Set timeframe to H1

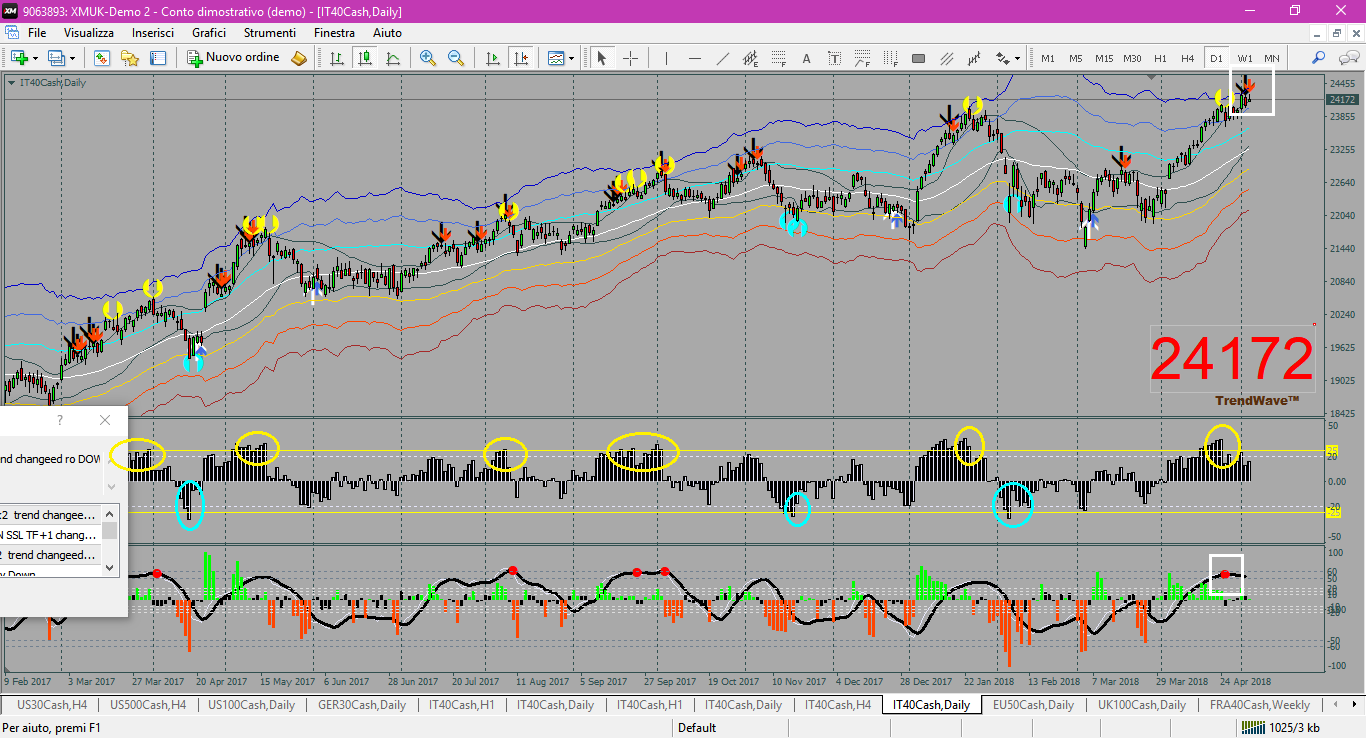1160,58
